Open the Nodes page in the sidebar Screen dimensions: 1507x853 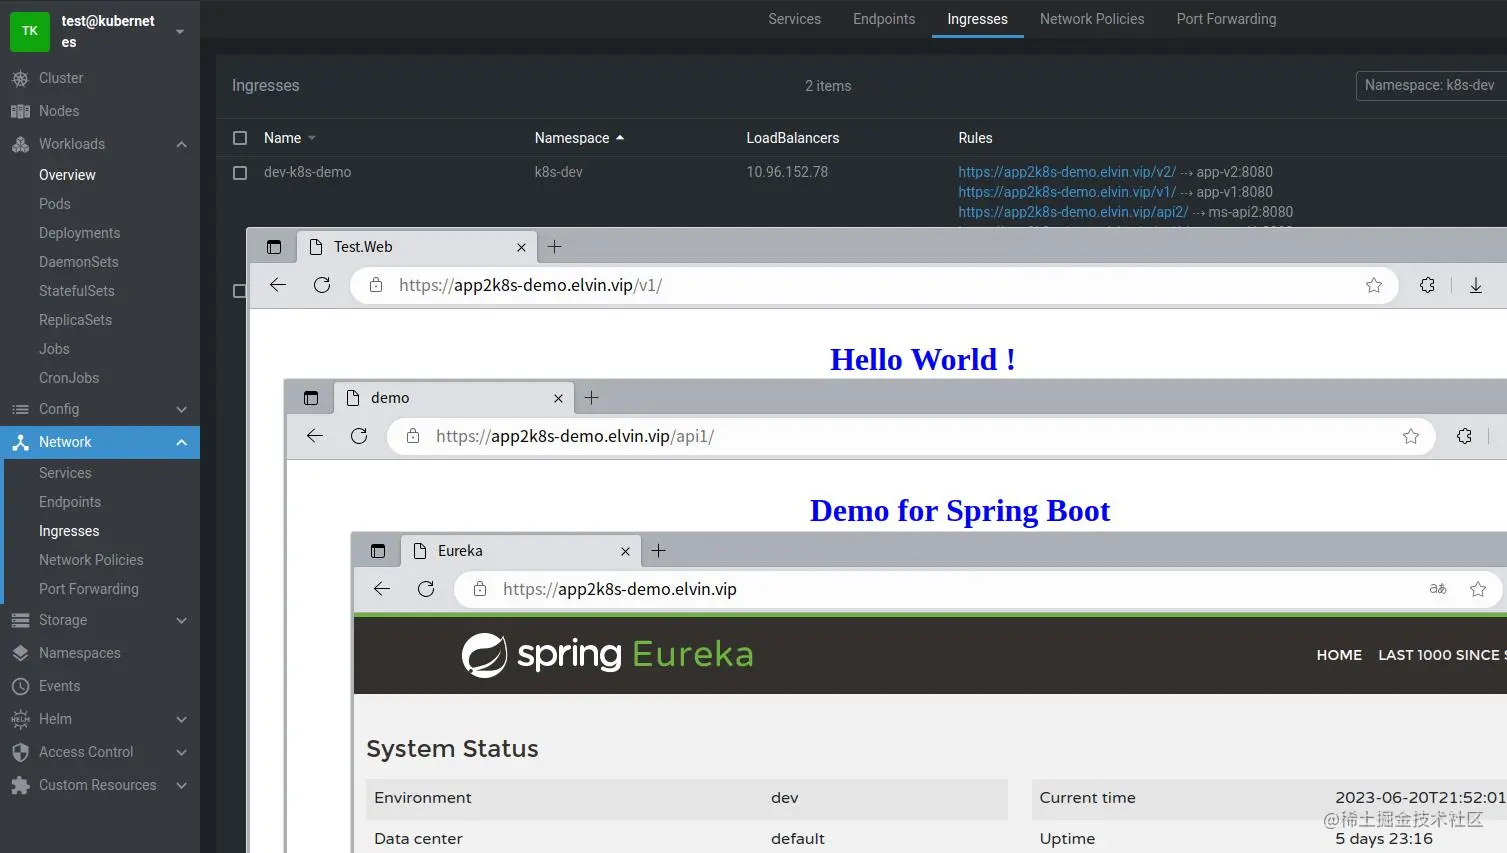(x=58, y=111)
